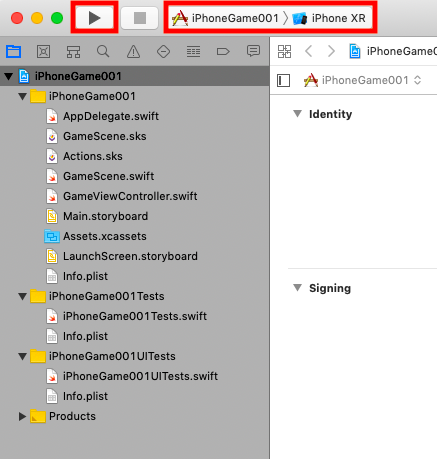Collapse the iPhoneGame001Tests group

coord(22,296)
